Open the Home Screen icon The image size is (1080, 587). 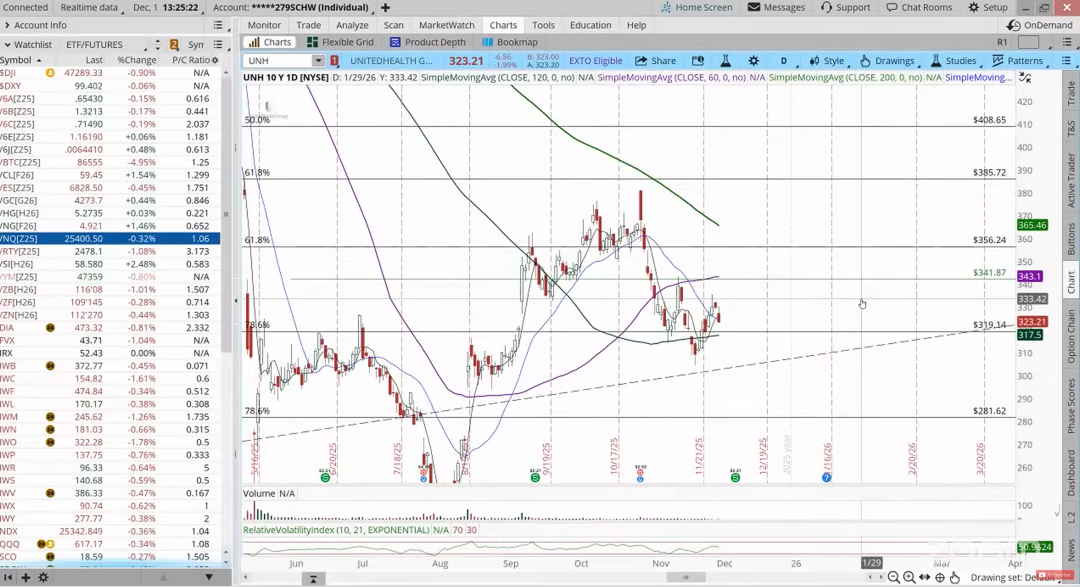[x=666, y=7]
